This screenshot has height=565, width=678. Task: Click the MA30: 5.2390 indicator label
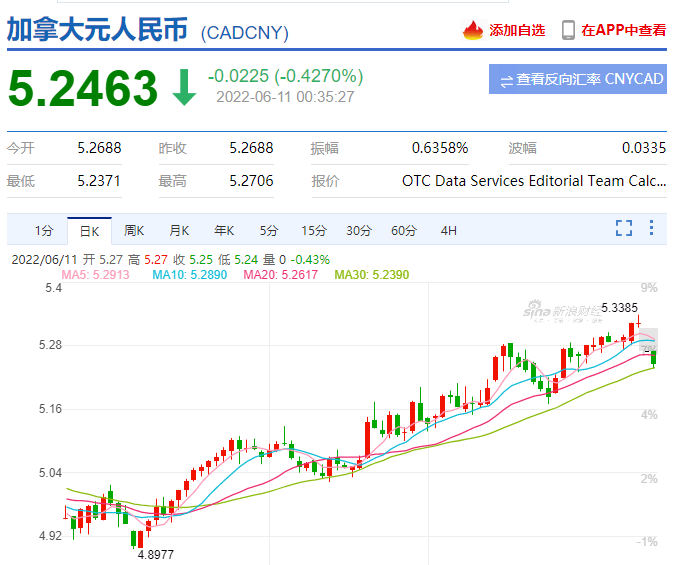tap(372, 275)
